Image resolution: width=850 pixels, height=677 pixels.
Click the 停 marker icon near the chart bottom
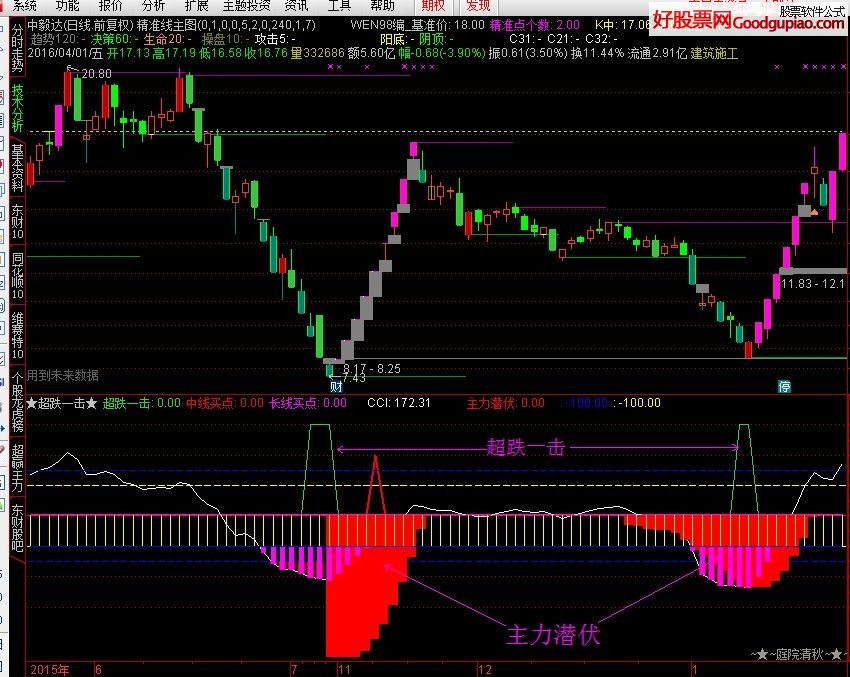point(785,386)
